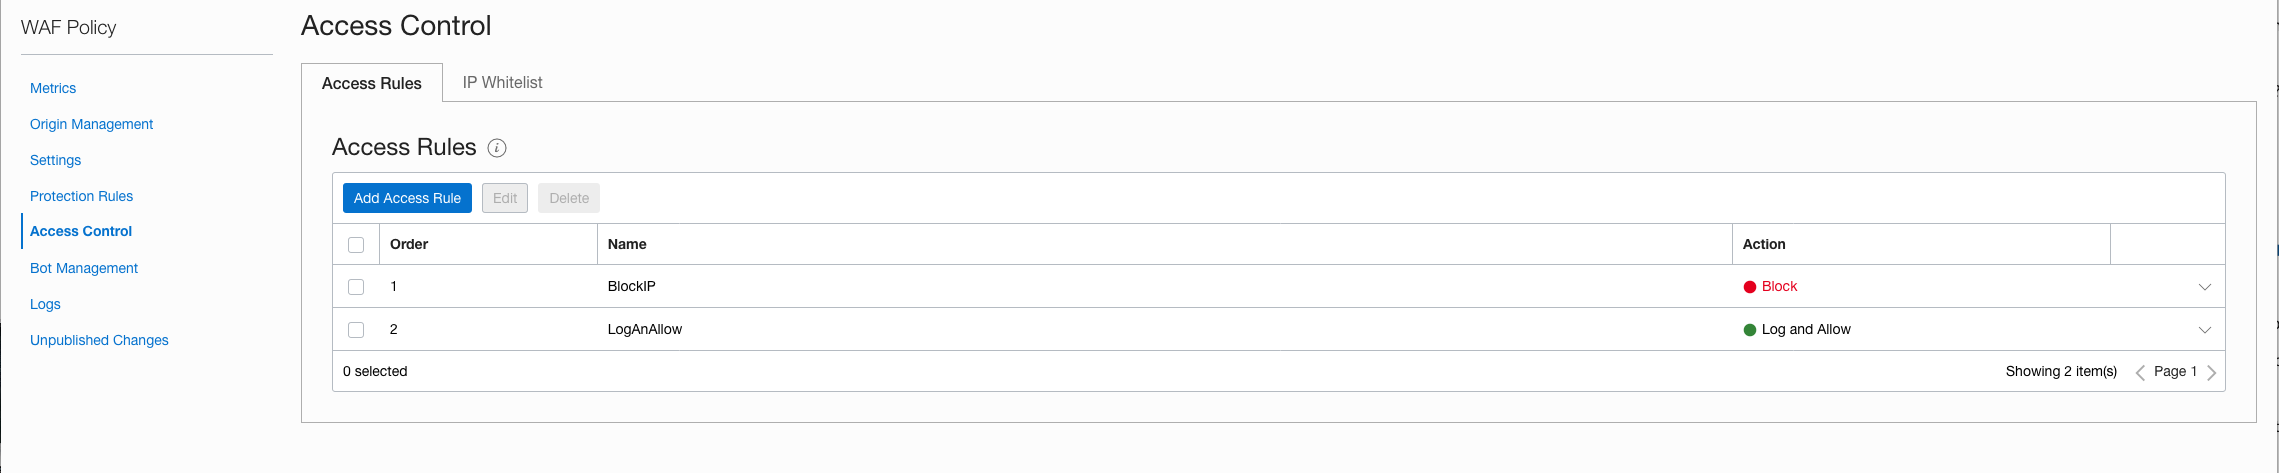Open the Logs sidebar link
The width and height of the screenshot is (2279, 473).
45,304
